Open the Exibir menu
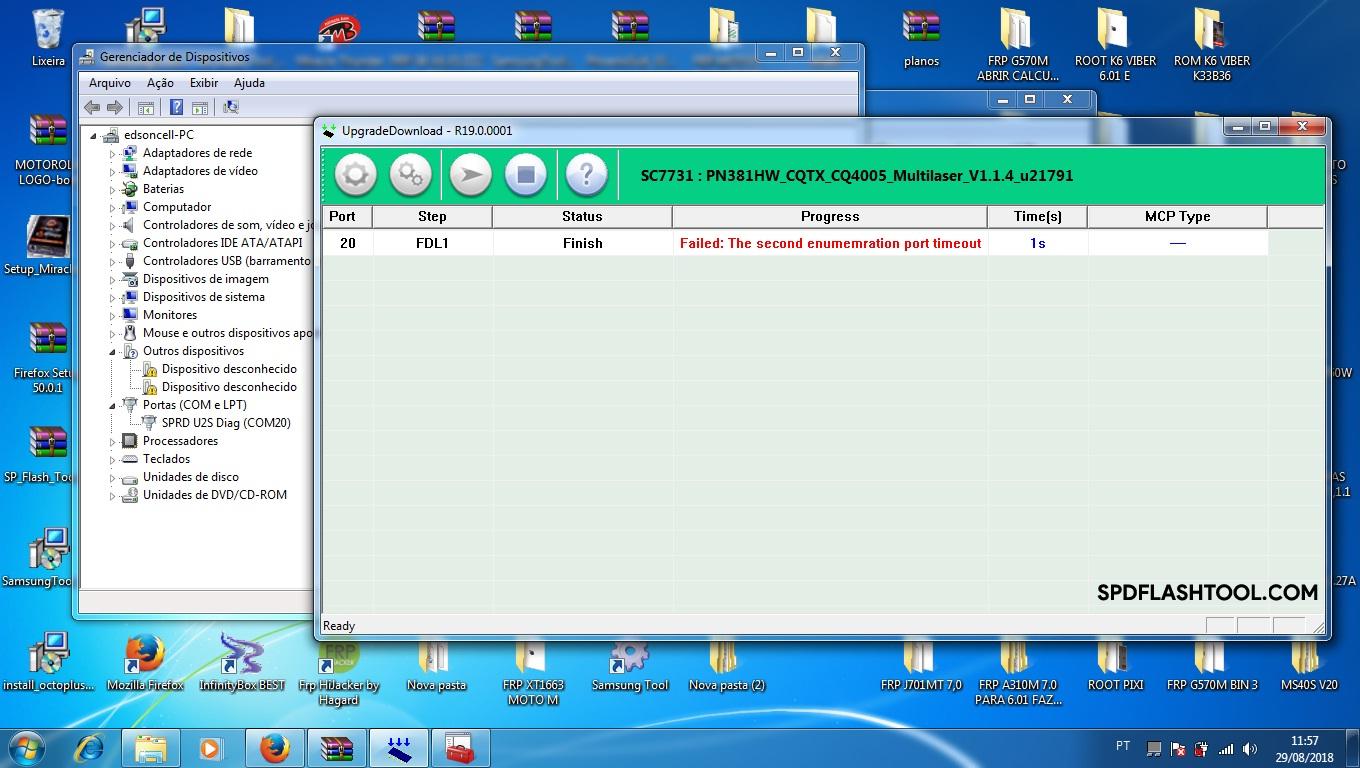Viewport: 1360px width, 768px height. 204,83
